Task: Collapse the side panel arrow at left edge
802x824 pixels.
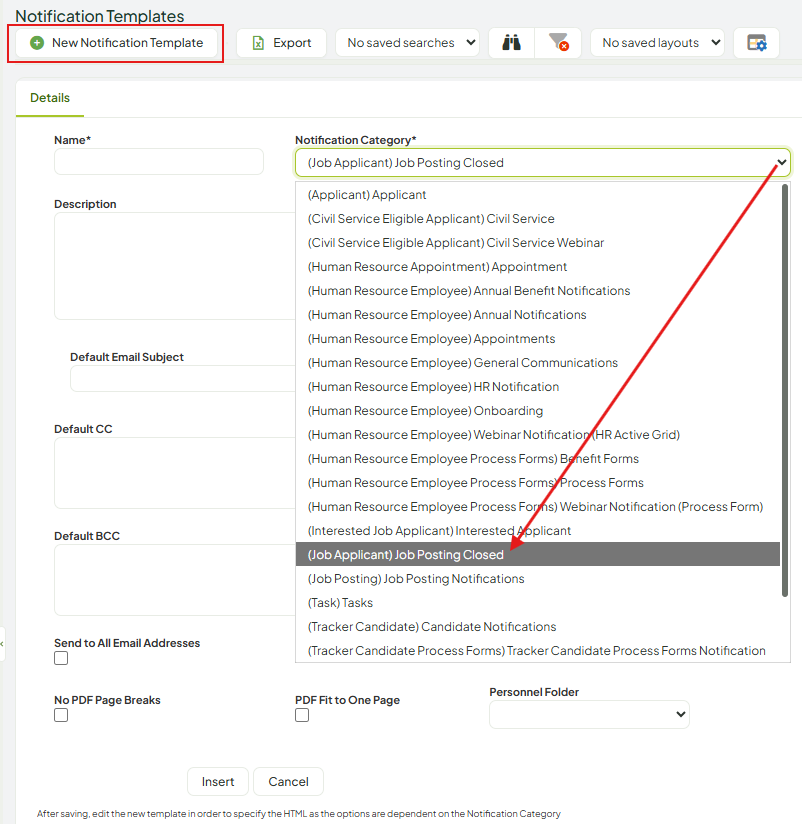Action: [2, 644]
